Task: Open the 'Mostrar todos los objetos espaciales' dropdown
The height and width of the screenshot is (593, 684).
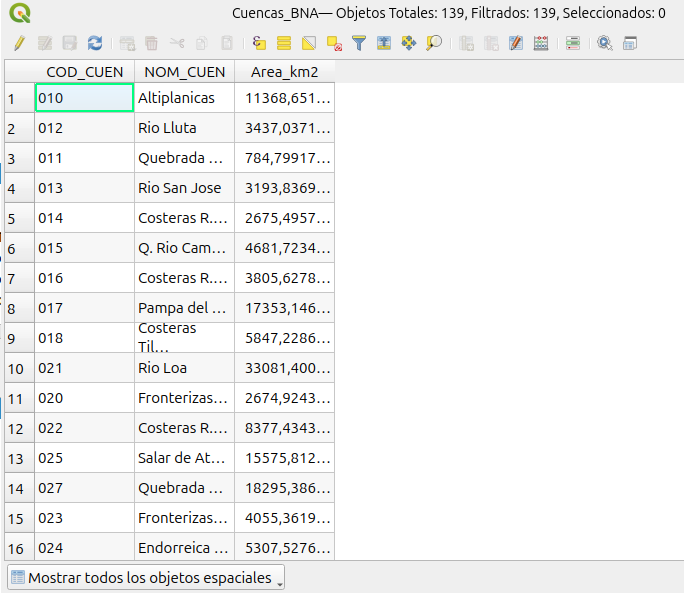Action: [147, 578]
